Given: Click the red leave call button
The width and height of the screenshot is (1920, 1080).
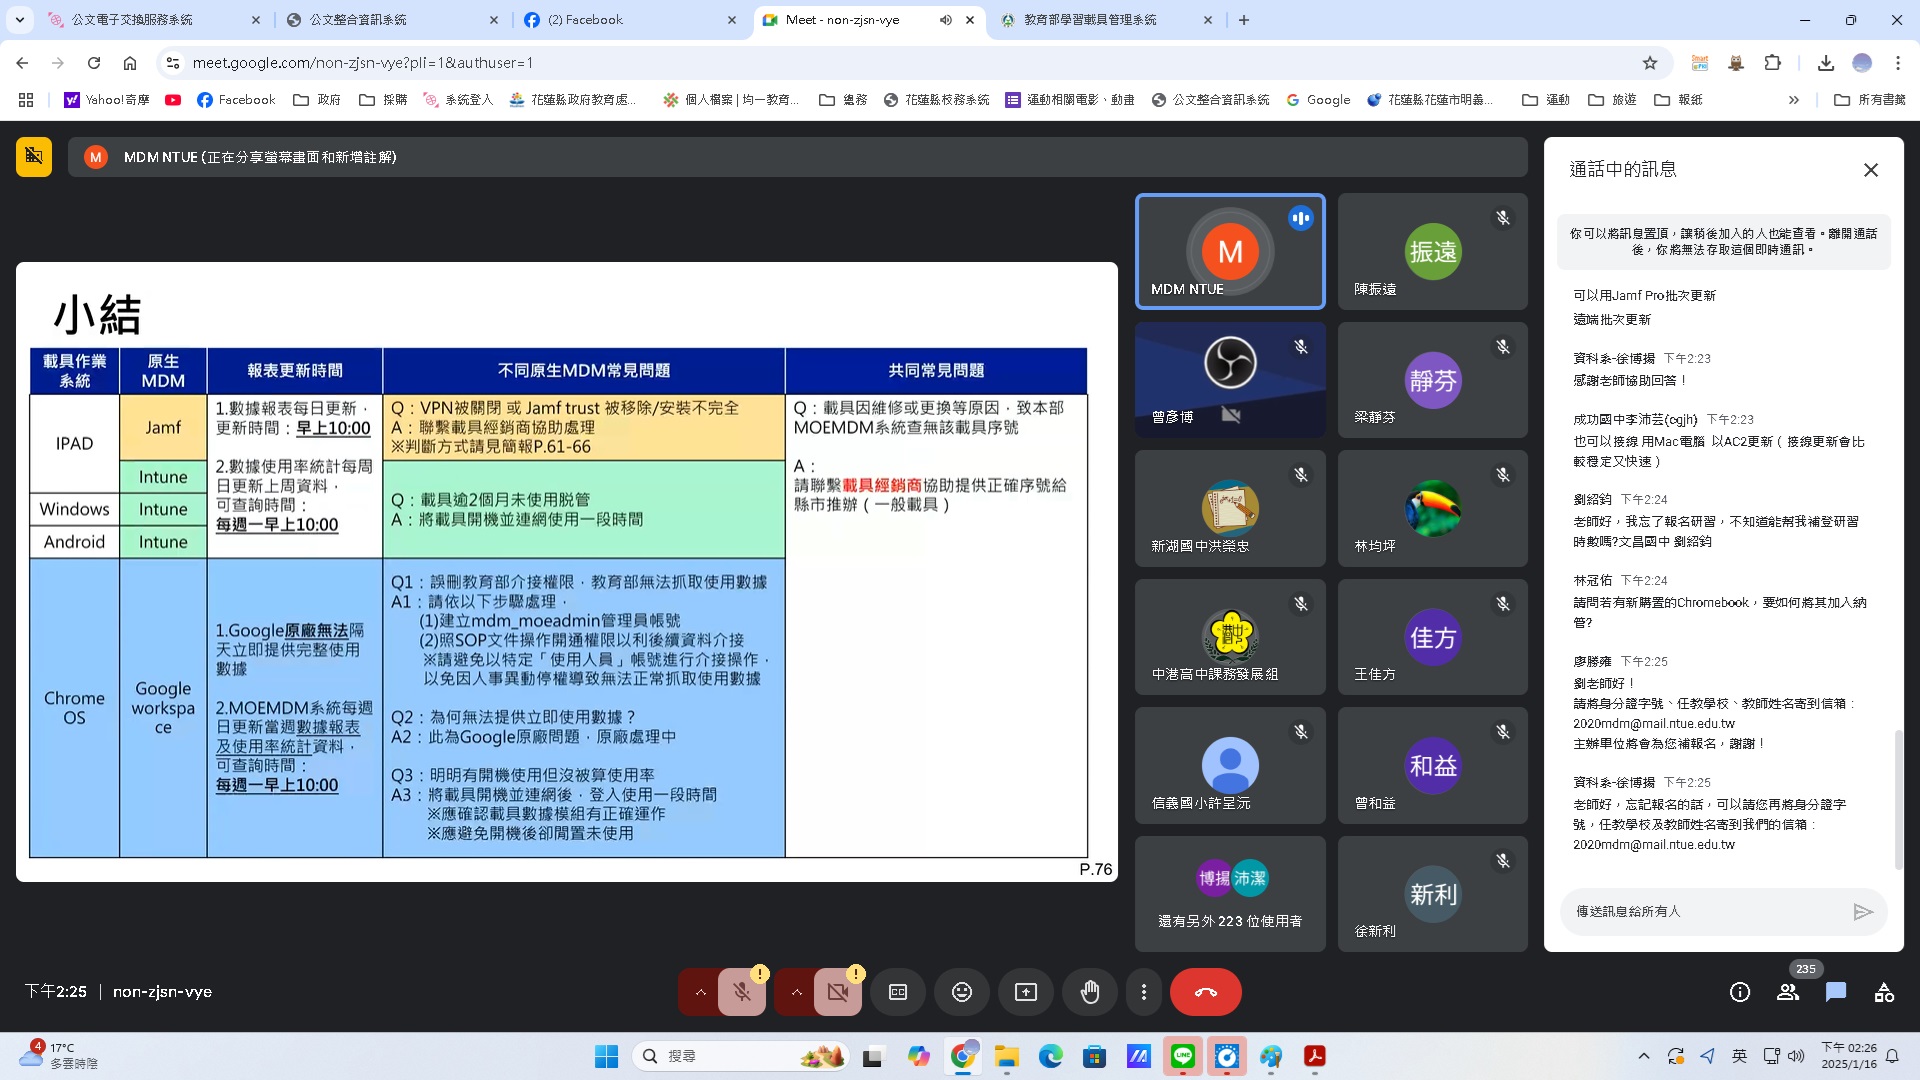Looking at the screenshot, I should click(x=1205, y=992).
